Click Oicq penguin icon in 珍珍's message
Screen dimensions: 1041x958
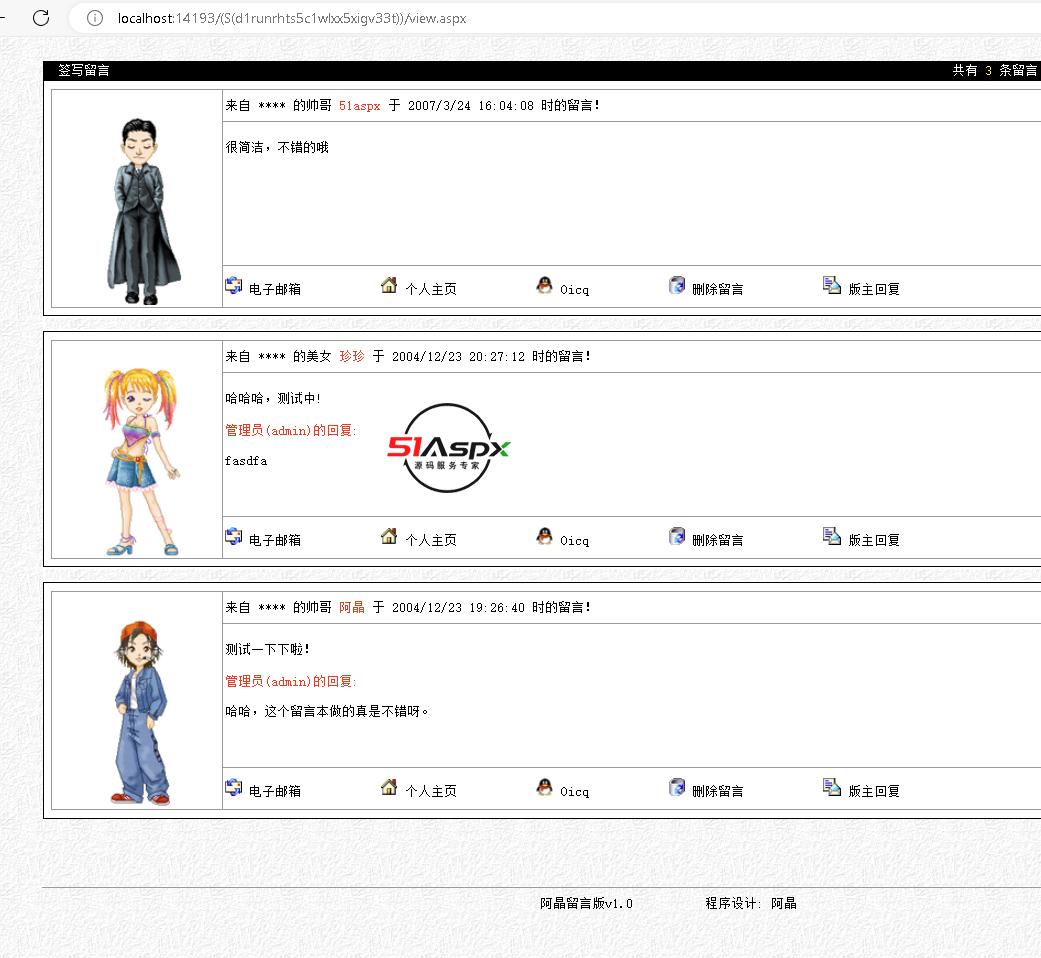point(544,537)
